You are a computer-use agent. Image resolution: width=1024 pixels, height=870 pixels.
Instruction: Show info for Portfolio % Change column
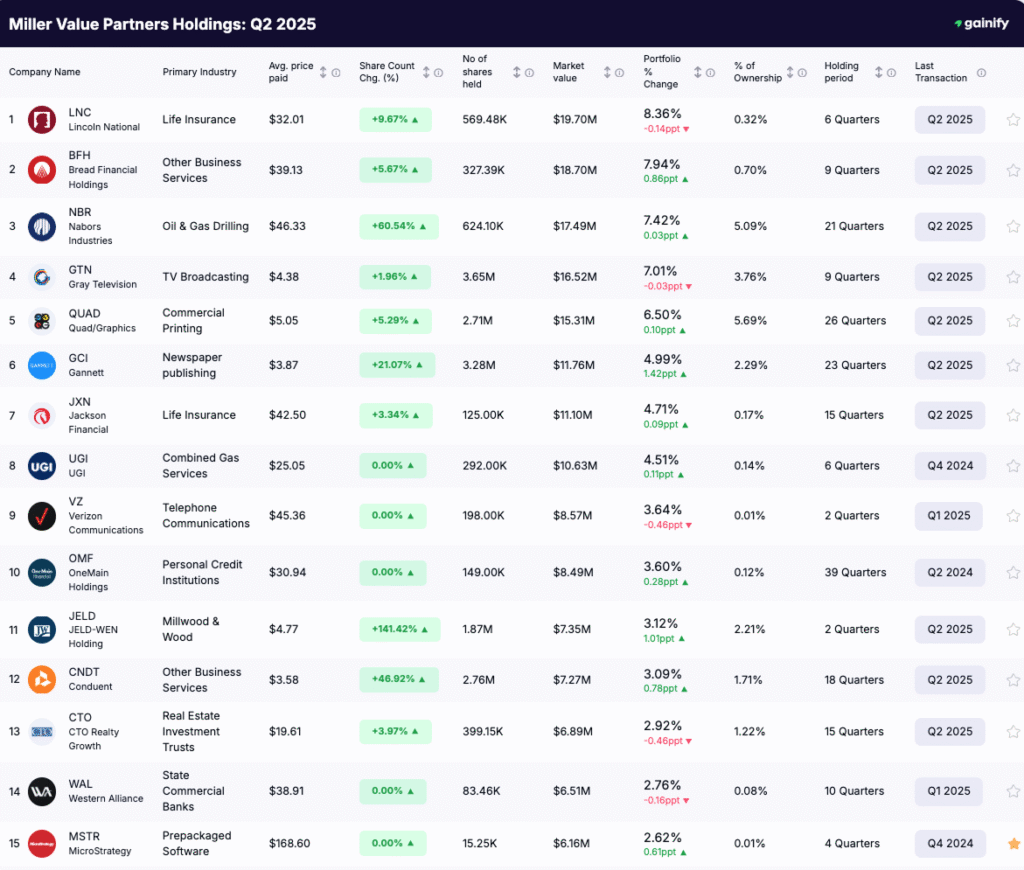click(x=710, y=72)
